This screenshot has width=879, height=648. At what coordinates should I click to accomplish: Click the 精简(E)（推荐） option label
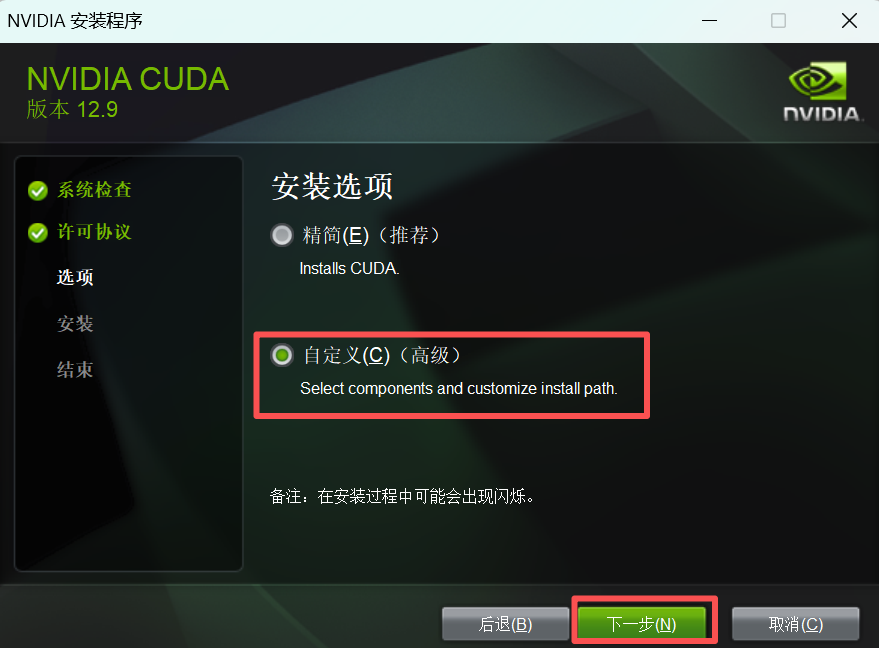(x=371, y=235)
